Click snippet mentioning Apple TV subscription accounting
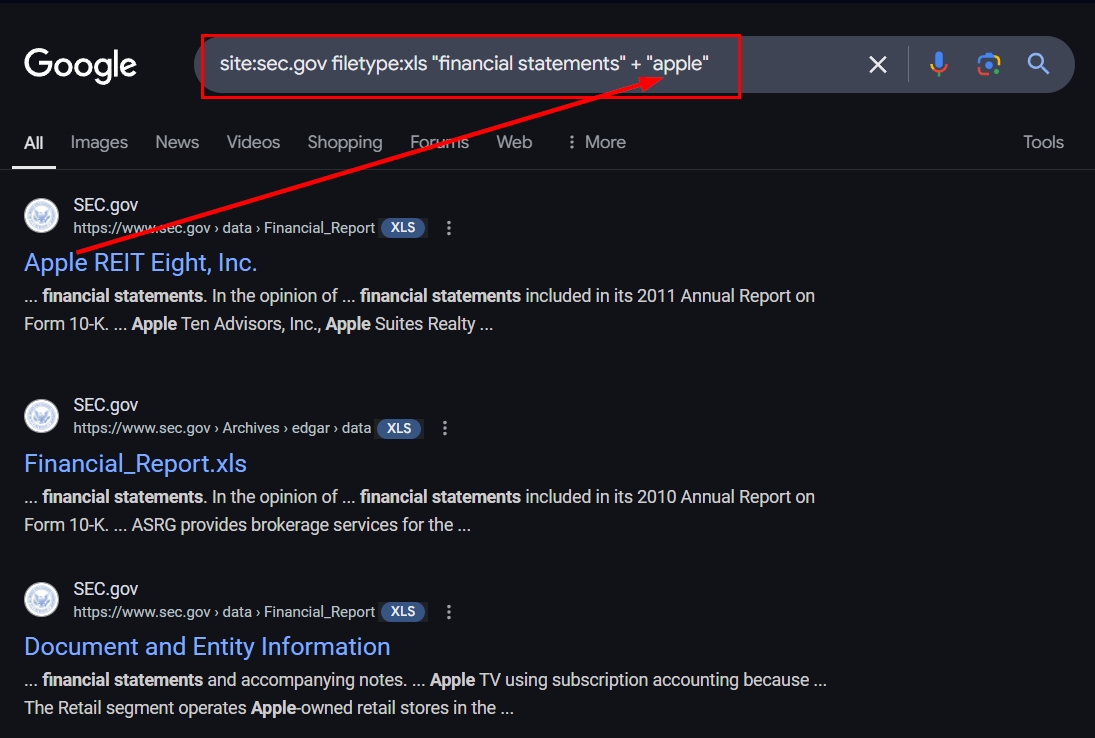 tap(425, 694)
